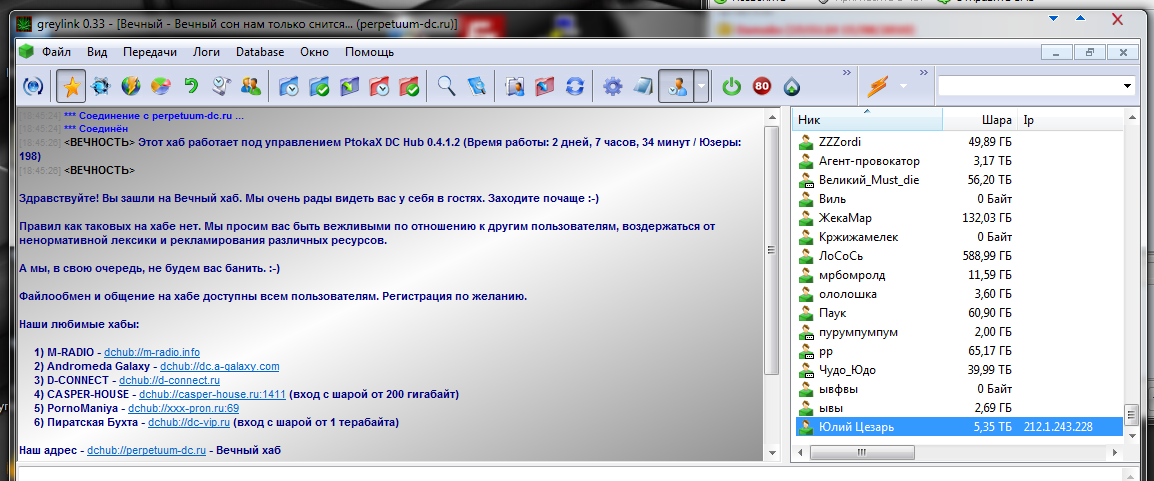This screenshot has width=1154, height=481.
Task: Click the two users icon in toolbar
Action: (250, 87)
